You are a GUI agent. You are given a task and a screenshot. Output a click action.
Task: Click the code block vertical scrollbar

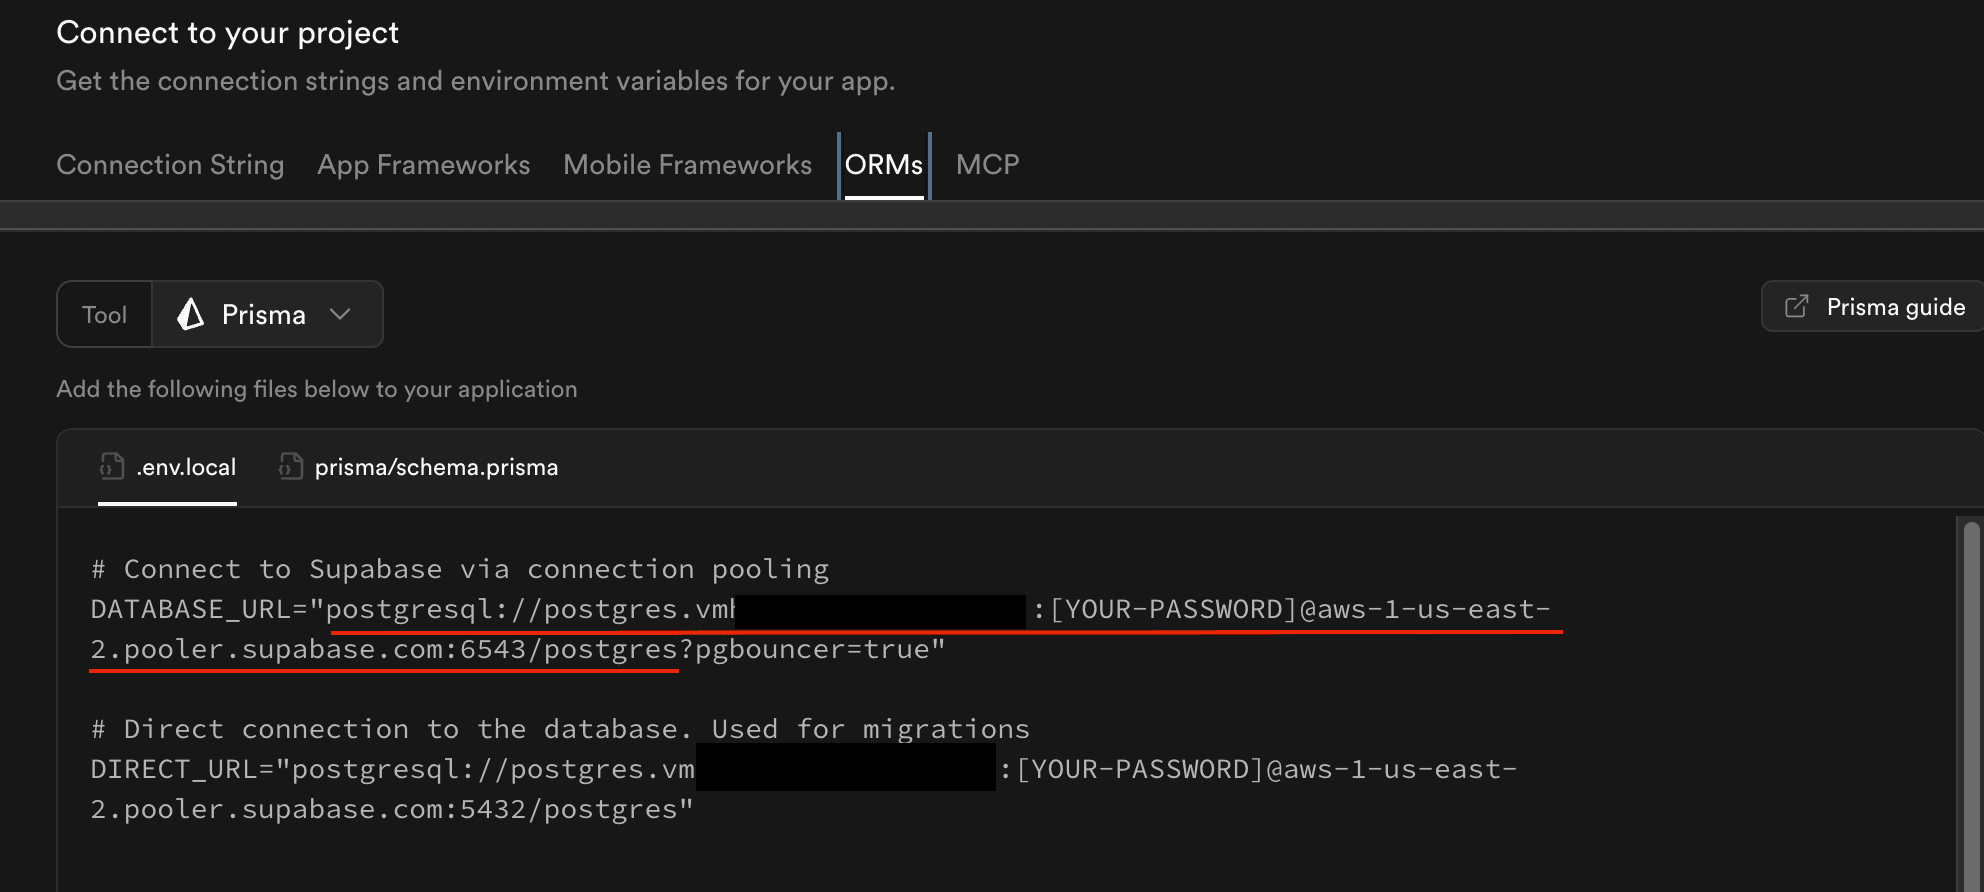pyautogui.click(x=1971, y=700)
